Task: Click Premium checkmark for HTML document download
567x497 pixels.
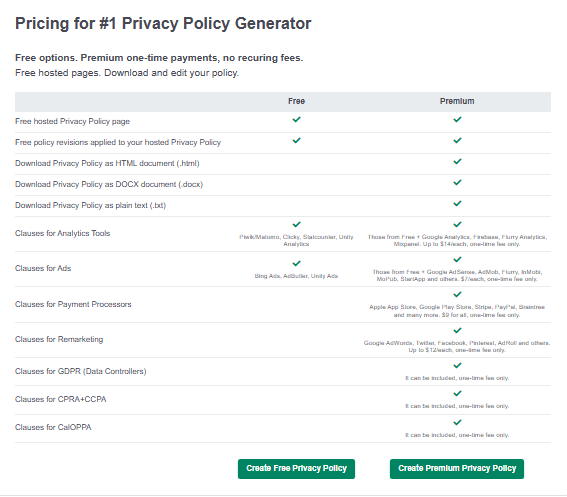Action: pyautogui.click(x=457, y=161)
